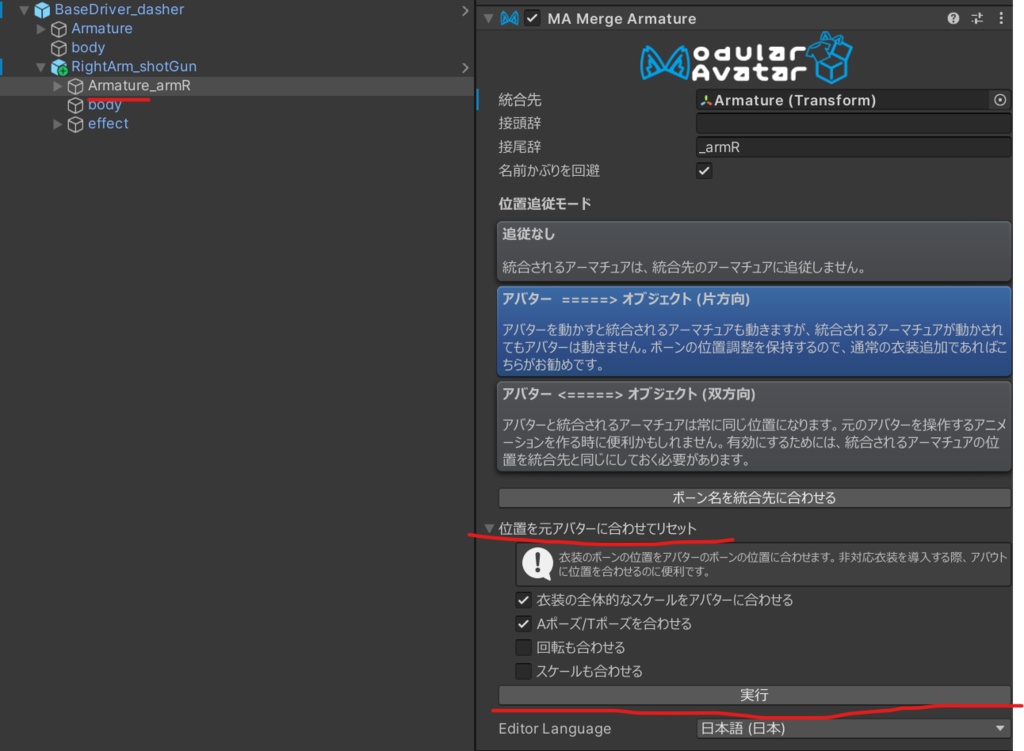Viewport: 1024px width, 751px height.
Task: Click the RightArm_shotGun prefab icon
Action: click(x=59, y=67)
